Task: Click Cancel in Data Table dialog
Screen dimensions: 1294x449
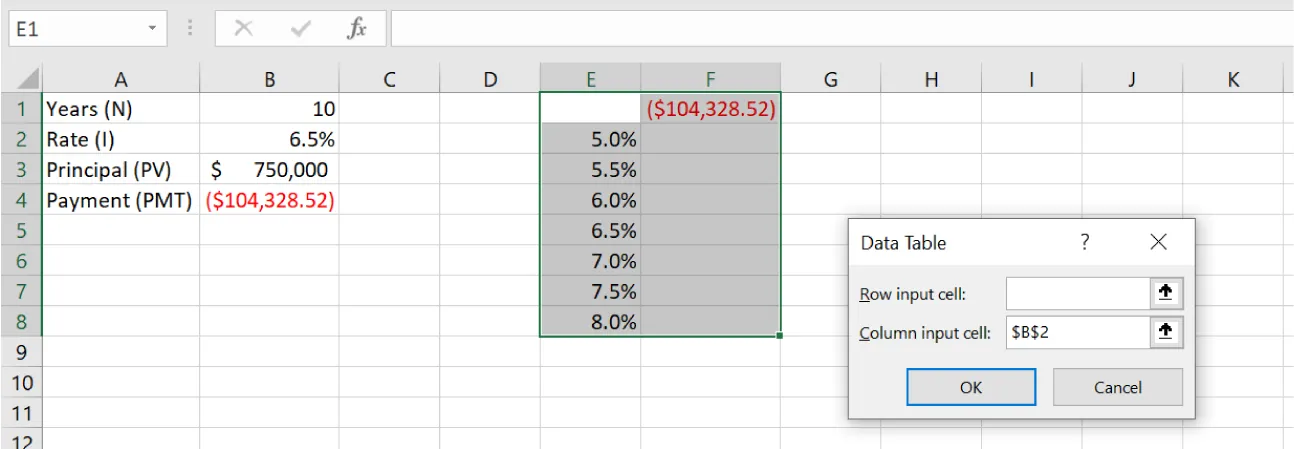Action: [1117, 387]
